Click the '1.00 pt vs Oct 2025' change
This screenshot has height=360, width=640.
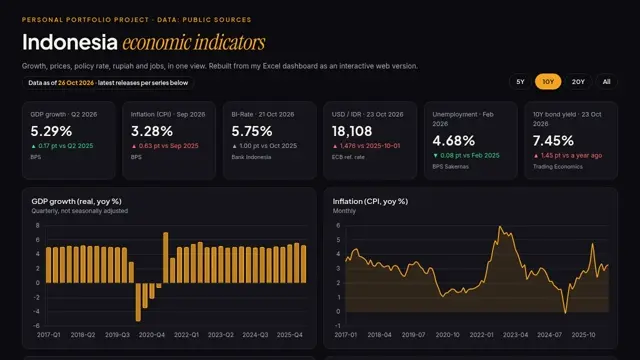pos(264,146)
